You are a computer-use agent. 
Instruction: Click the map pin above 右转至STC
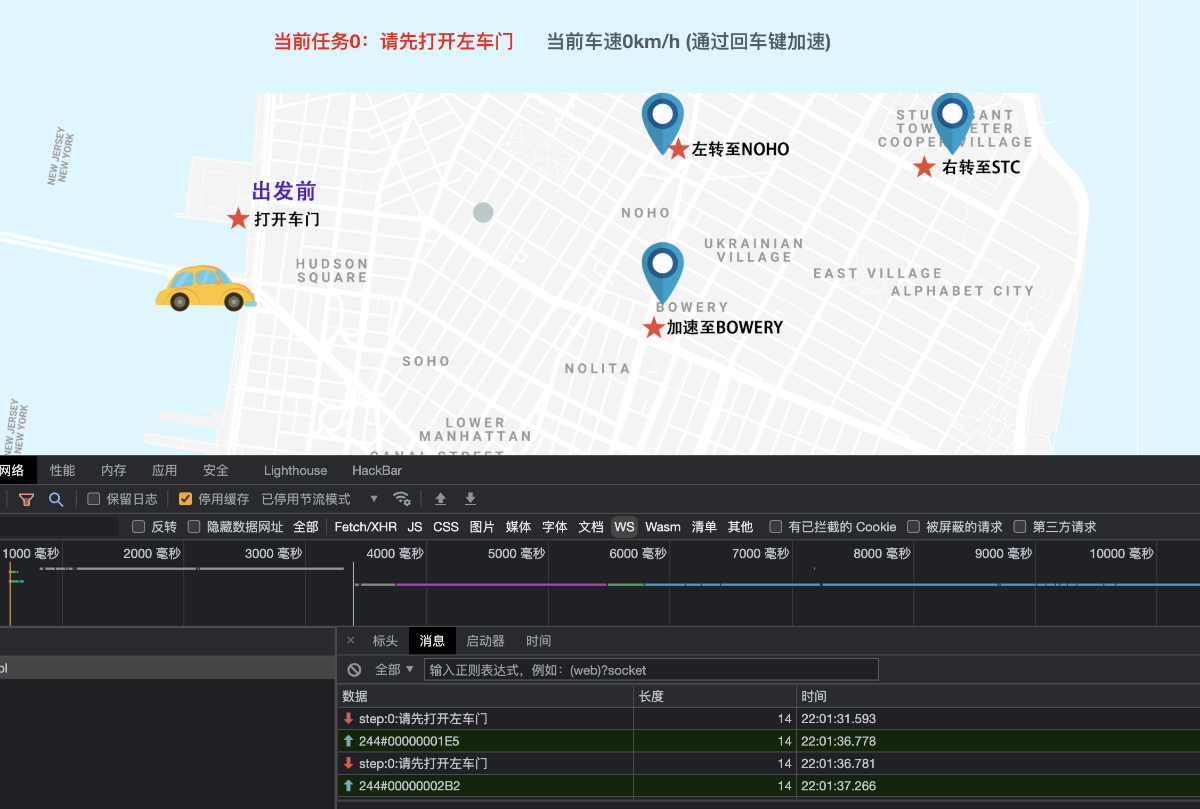[x=952, y=124]
